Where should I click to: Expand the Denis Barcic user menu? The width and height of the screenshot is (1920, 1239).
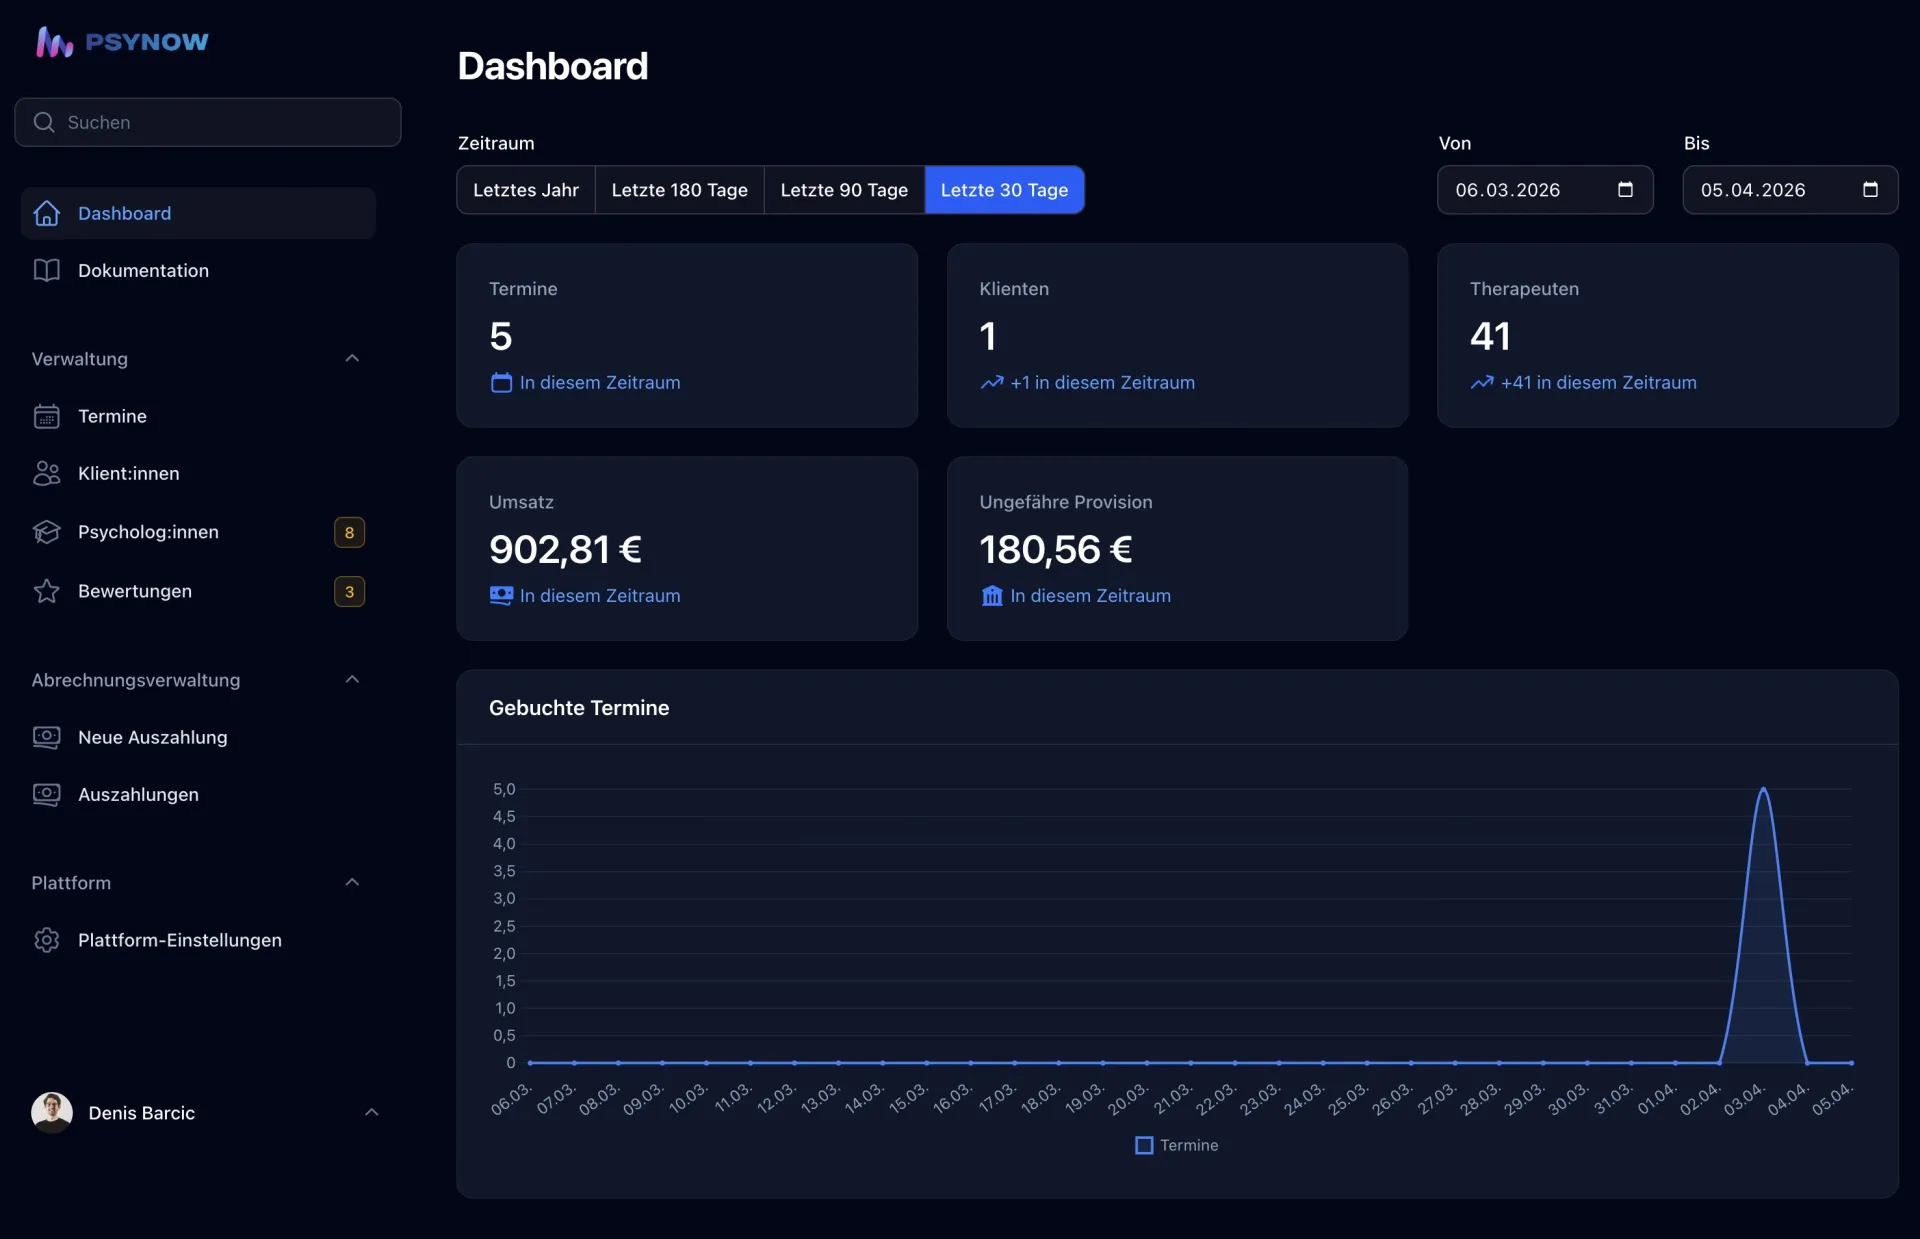(x=372, y=1112)
